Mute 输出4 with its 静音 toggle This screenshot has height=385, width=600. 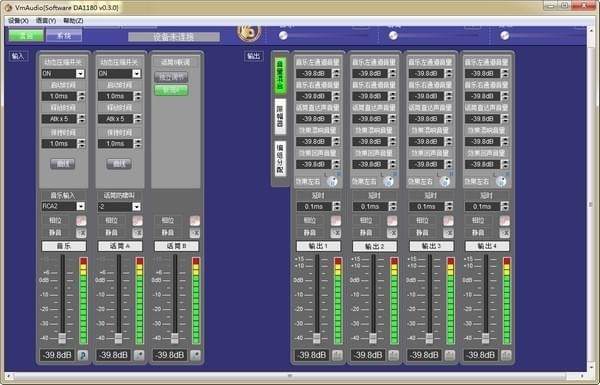[x=505, y=233]
